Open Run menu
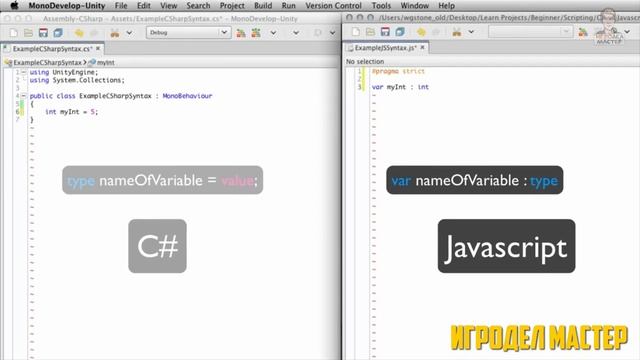 (289, 6)
